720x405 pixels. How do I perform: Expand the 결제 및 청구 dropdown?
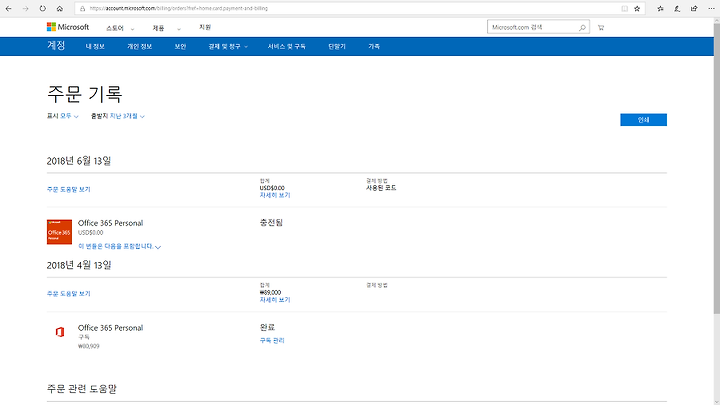pos(228,46)
